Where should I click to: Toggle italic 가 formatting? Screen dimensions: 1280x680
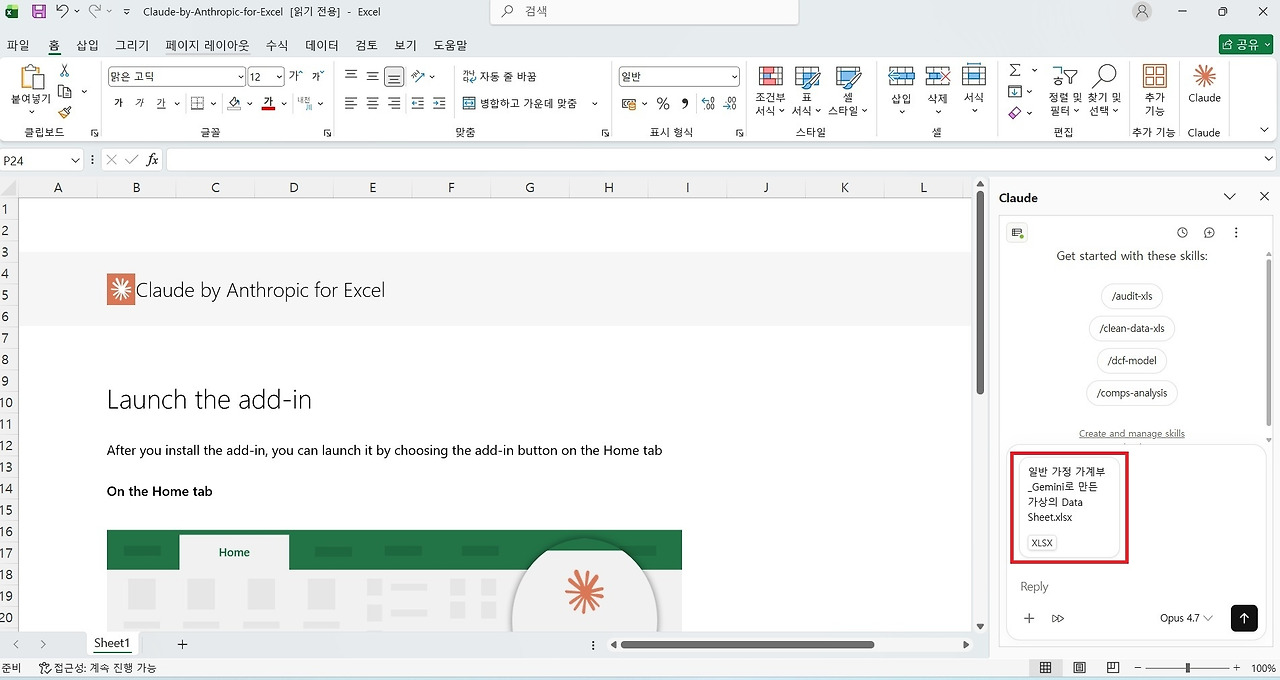pyautogui.click(x=139, y=103)
